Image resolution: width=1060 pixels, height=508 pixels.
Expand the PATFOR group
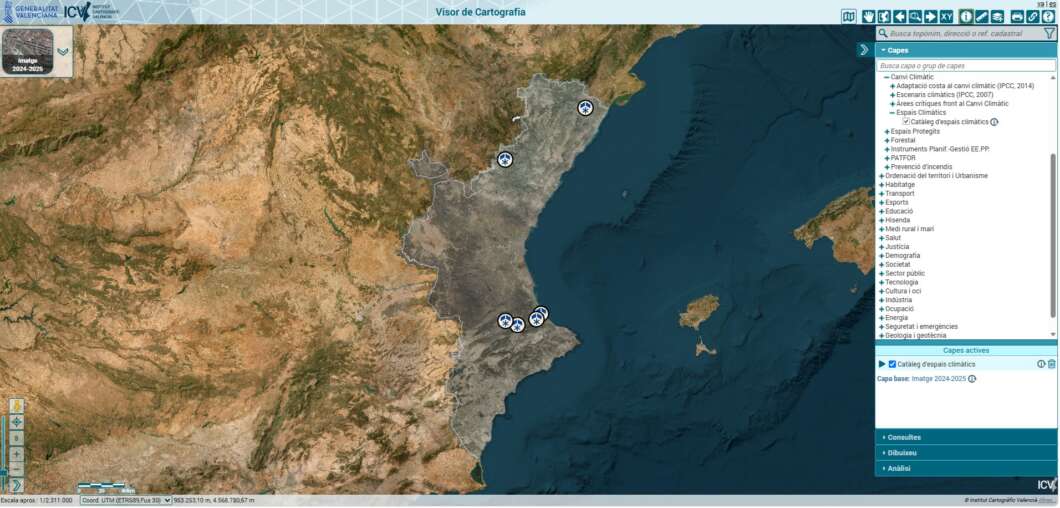point(887,158)
